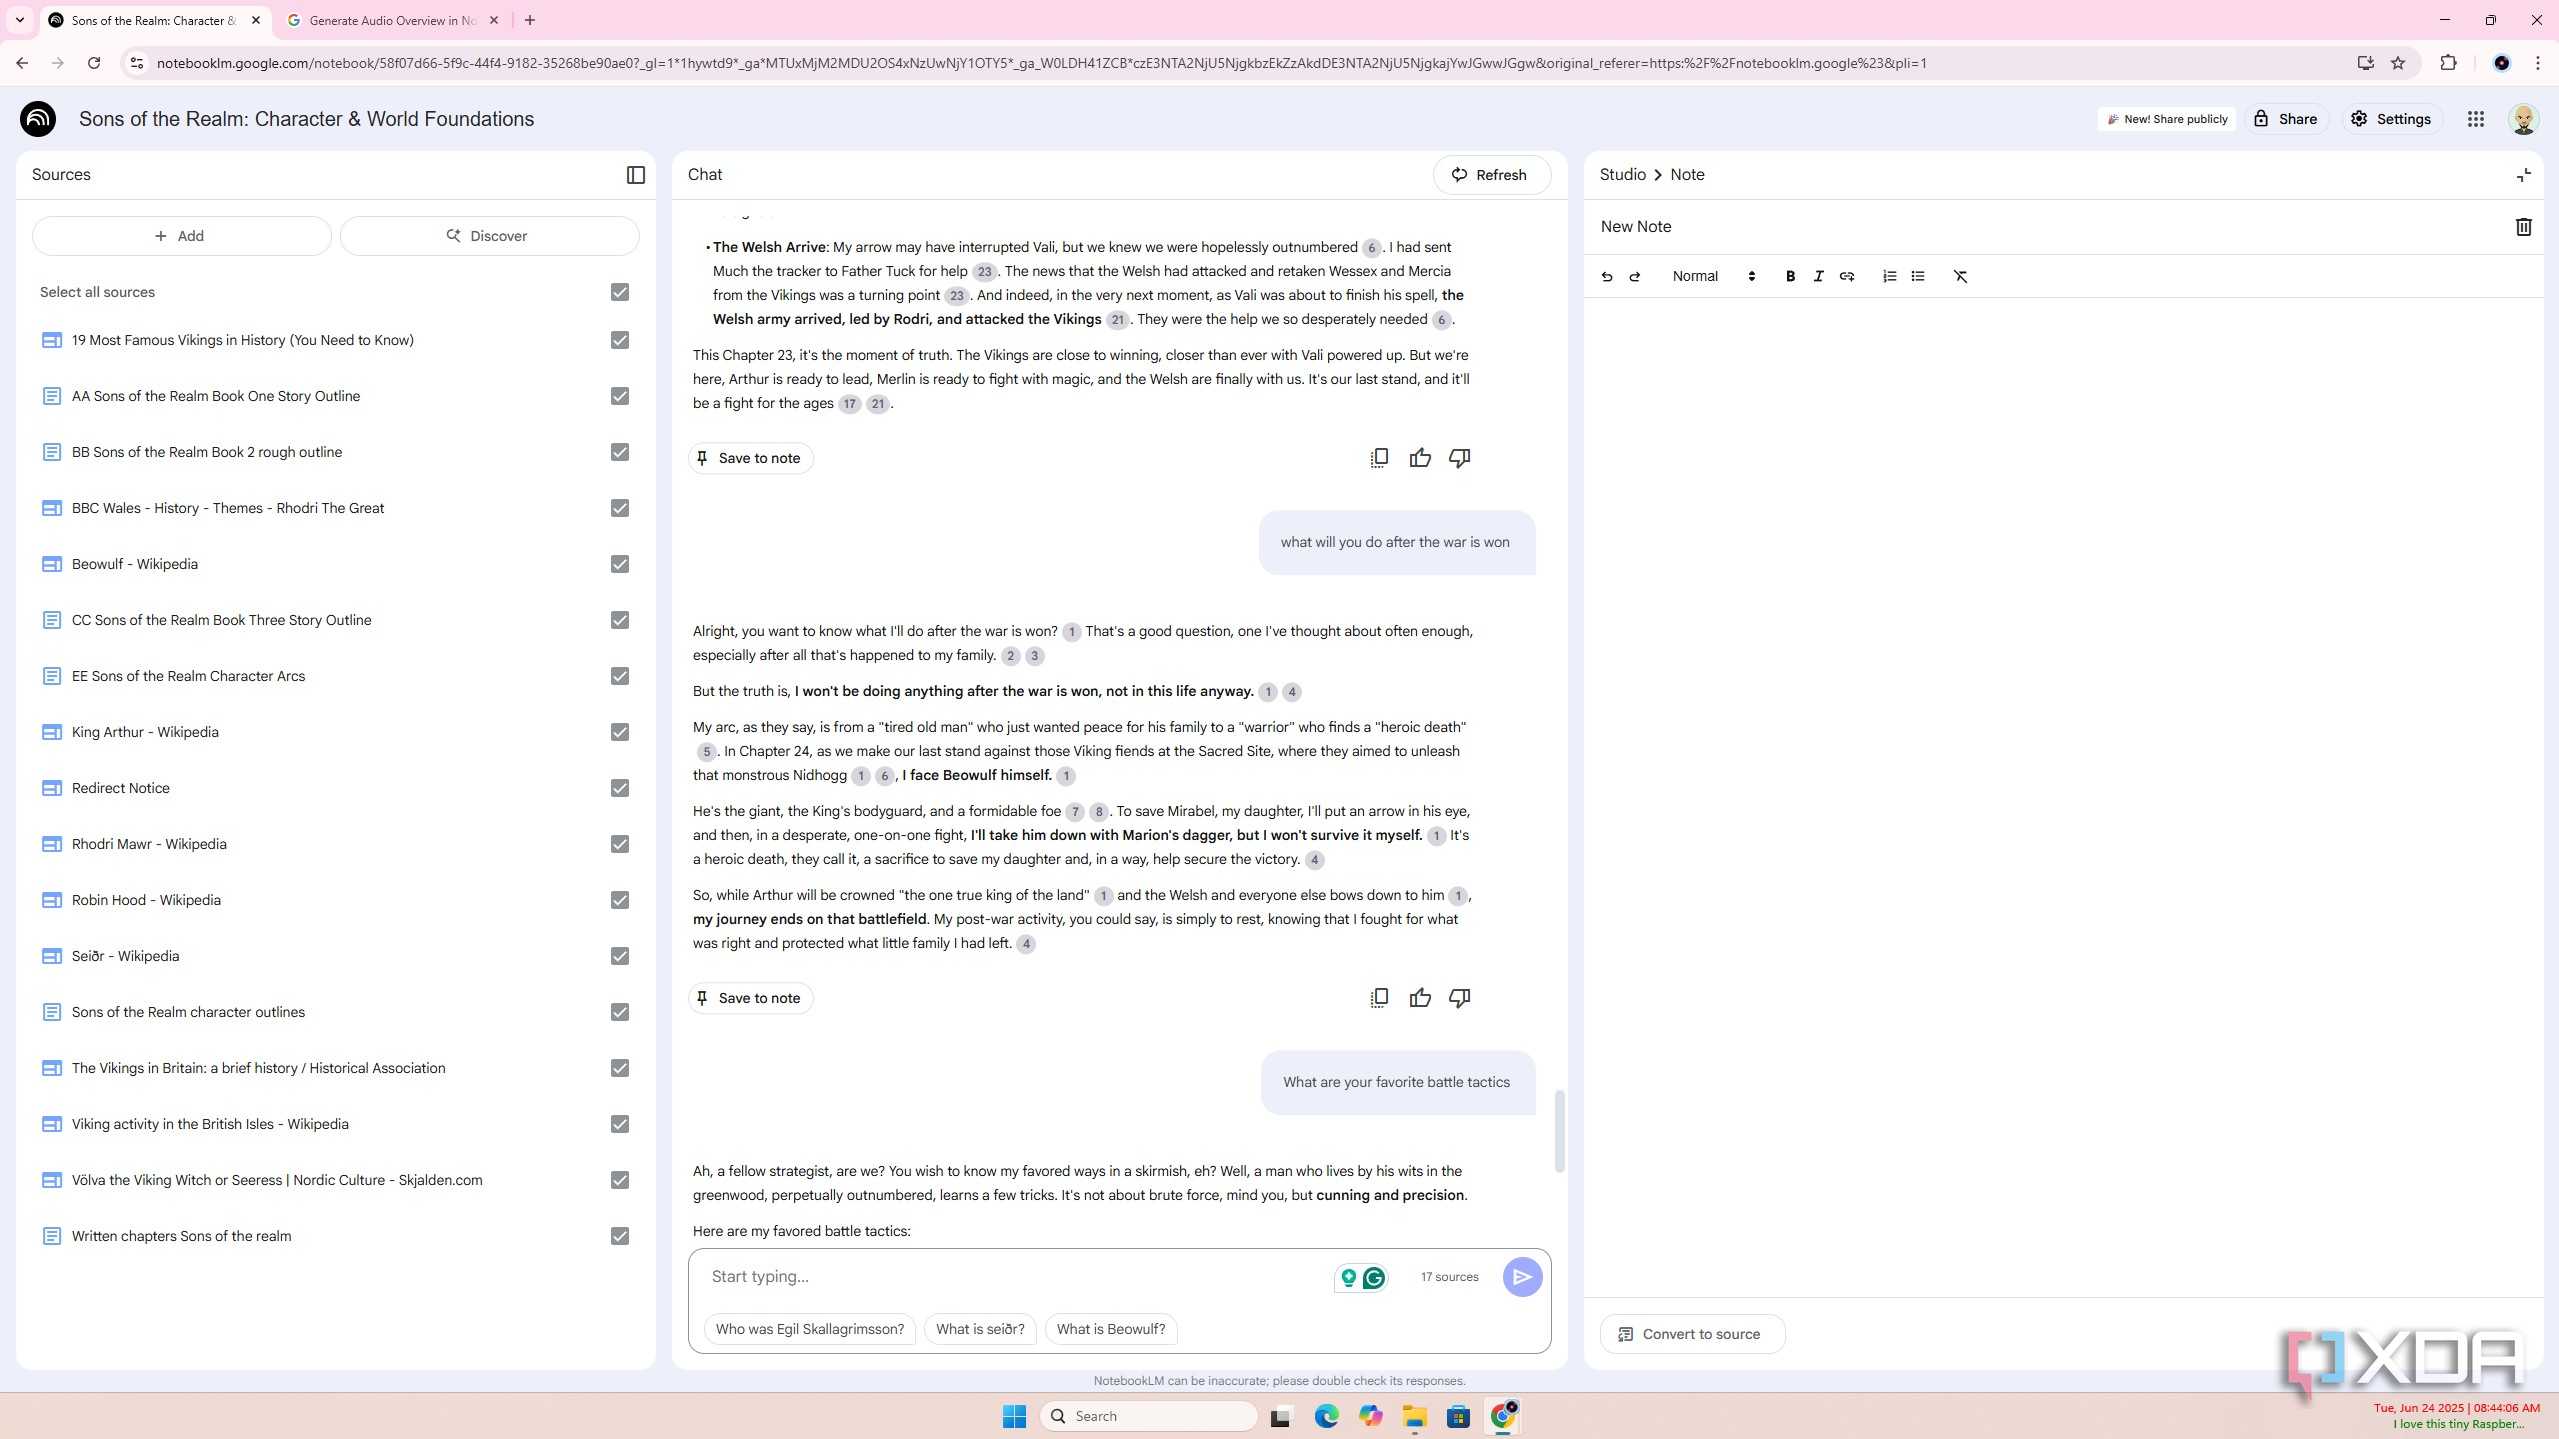Viewport: 2559px width, 1439px height.
Task: Open the Settings menu
Action: [2390, 119]
